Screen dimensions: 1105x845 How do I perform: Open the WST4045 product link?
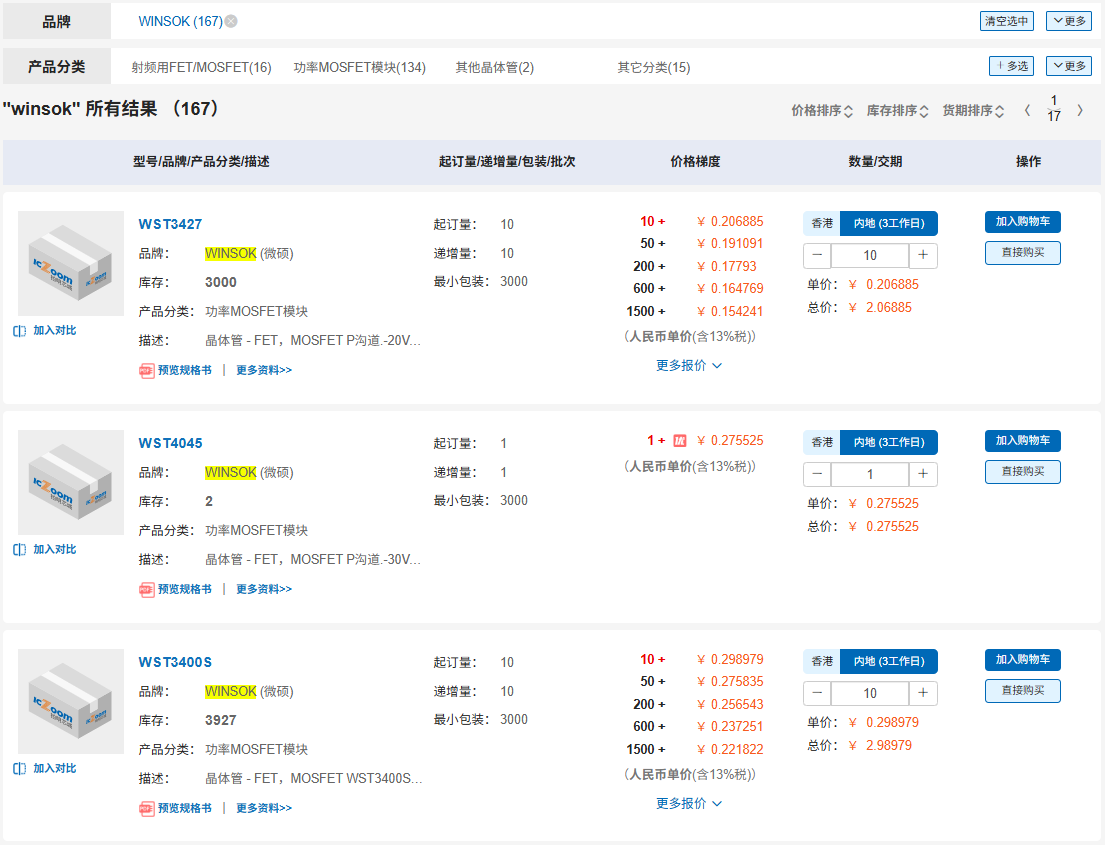tap(170, 443)
